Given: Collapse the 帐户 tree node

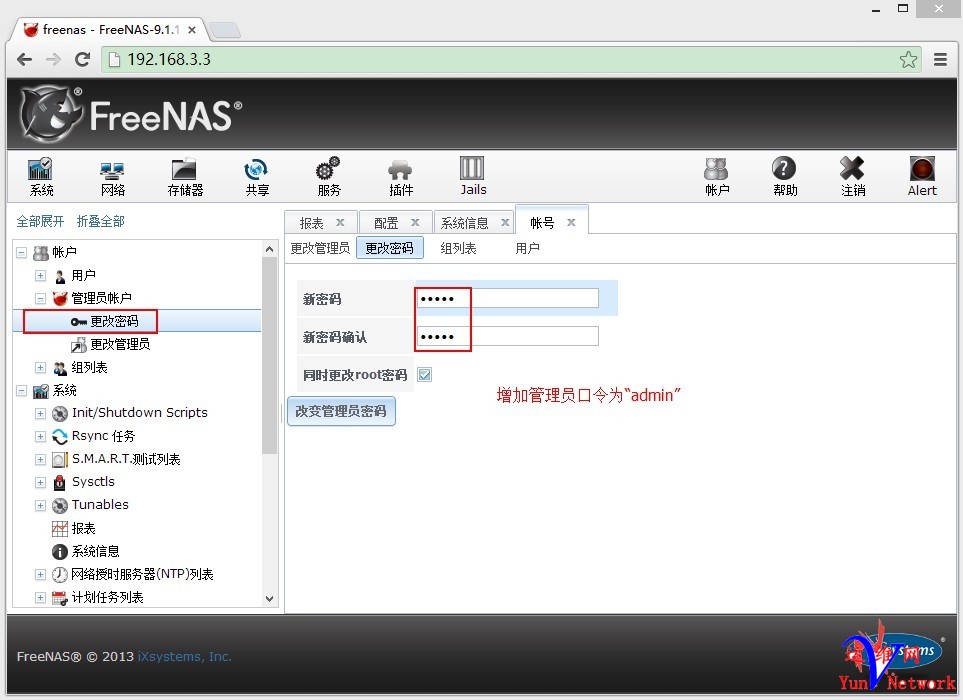Looking at the screenshot, I should (21, 252).
